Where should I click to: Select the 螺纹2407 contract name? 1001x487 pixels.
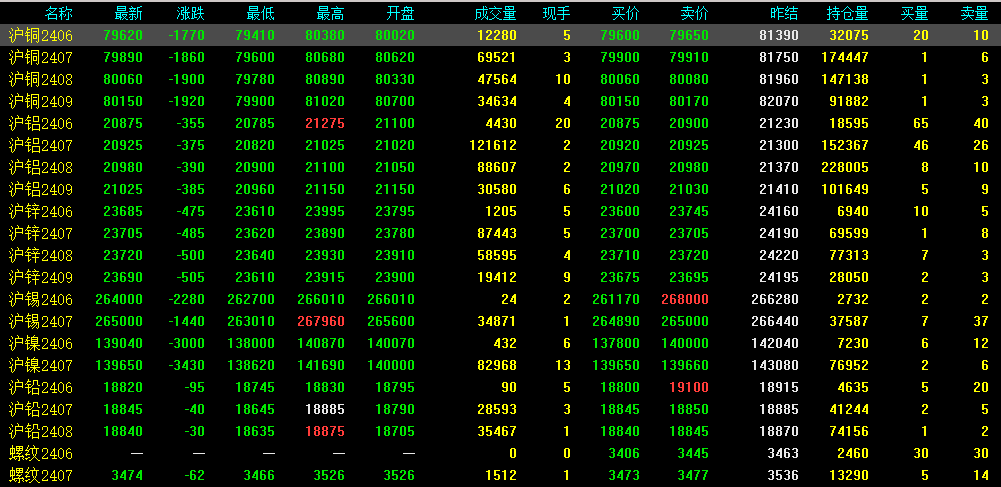click(40, 475)
